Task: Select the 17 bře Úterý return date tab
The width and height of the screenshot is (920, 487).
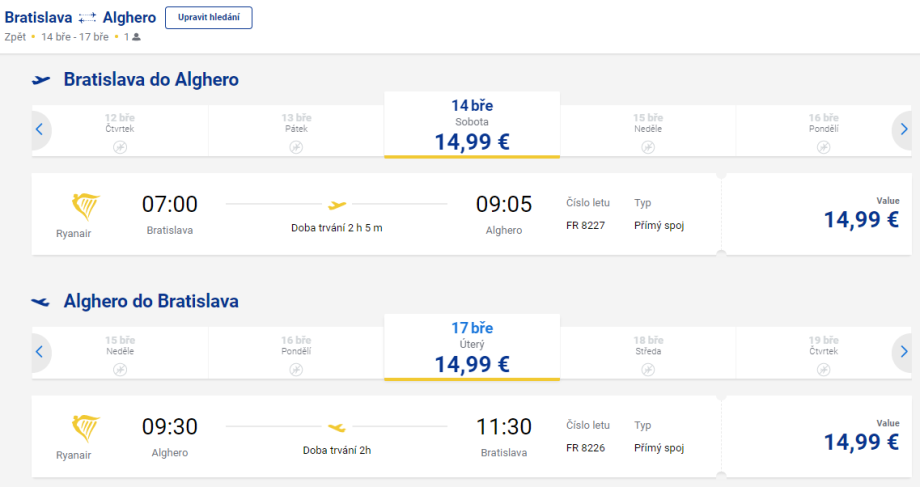Action: click(472, 347)
